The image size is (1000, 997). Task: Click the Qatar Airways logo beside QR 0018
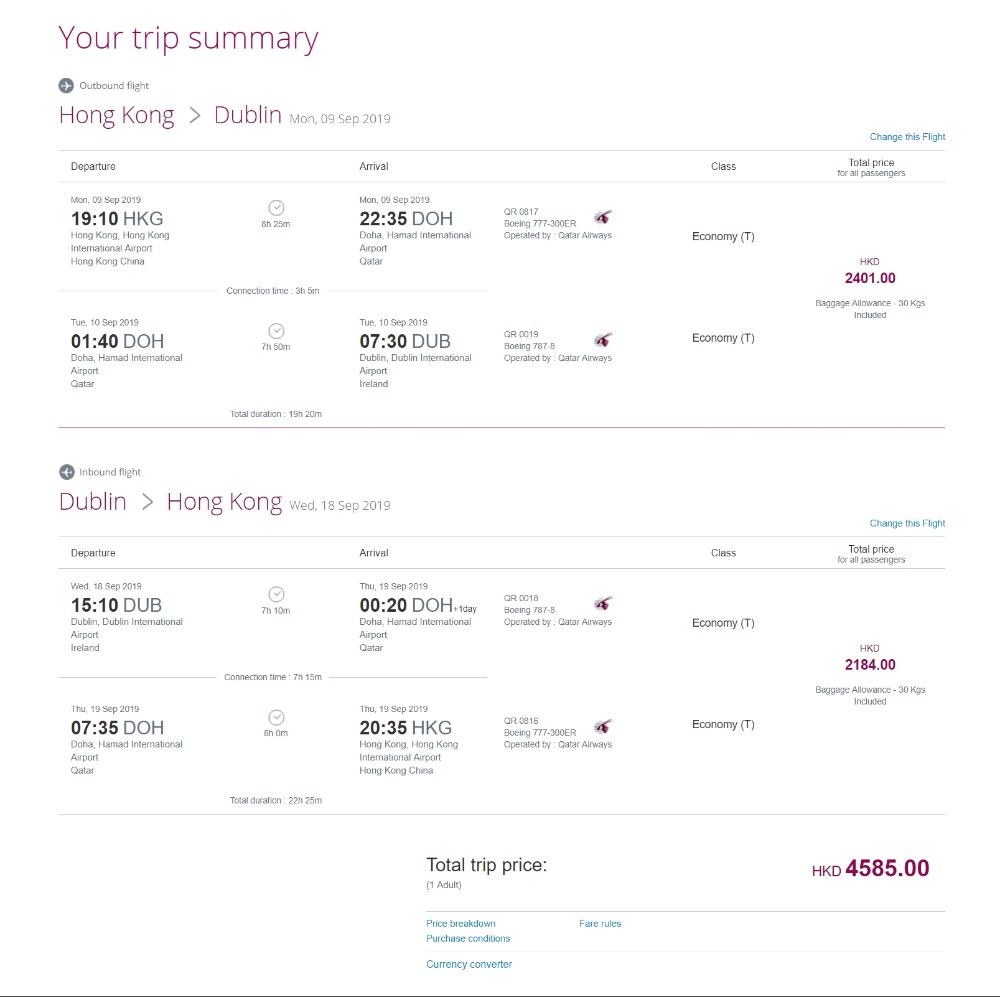[603, 604]
